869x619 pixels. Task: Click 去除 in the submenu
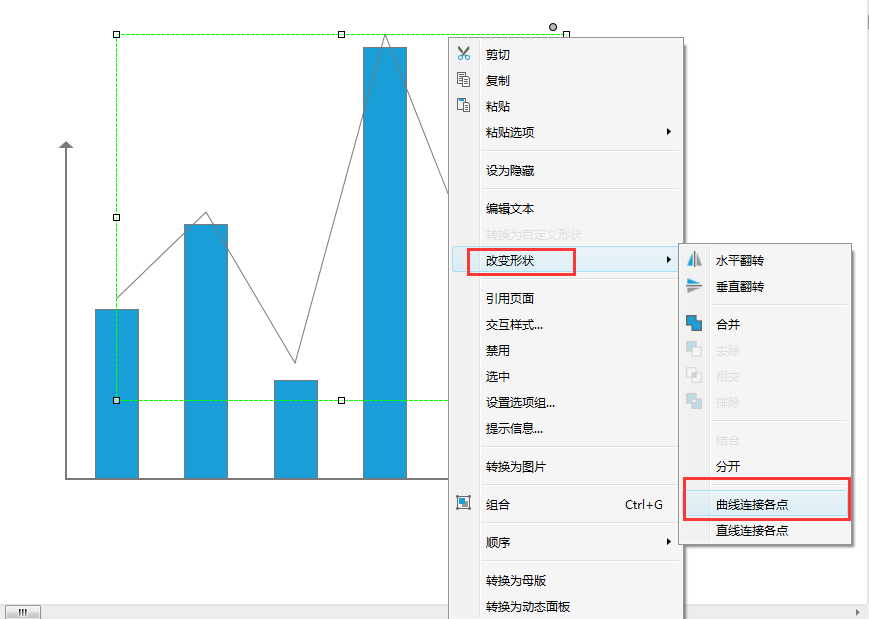point(765,350)
